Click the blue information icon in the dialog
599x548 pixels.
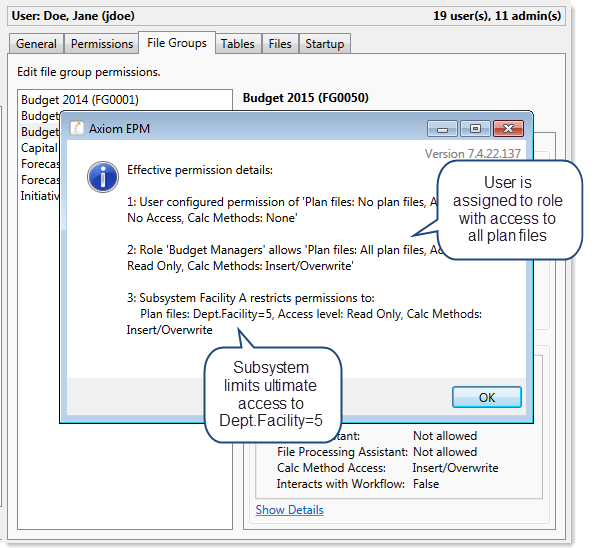point(103,177)
